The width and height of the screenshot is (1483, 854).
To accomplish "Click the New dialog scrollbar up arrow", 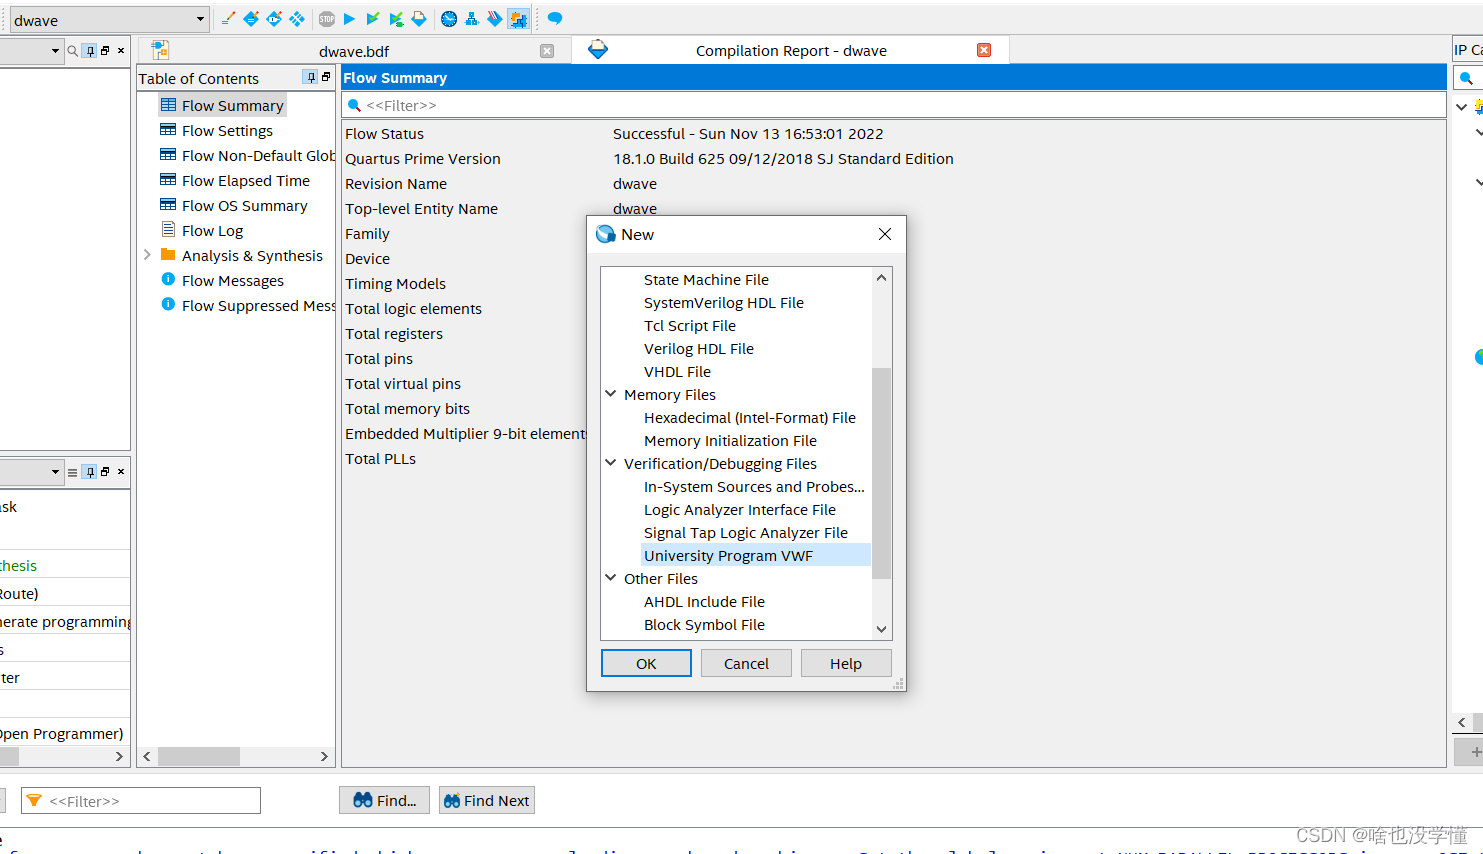I will [881, 278].
